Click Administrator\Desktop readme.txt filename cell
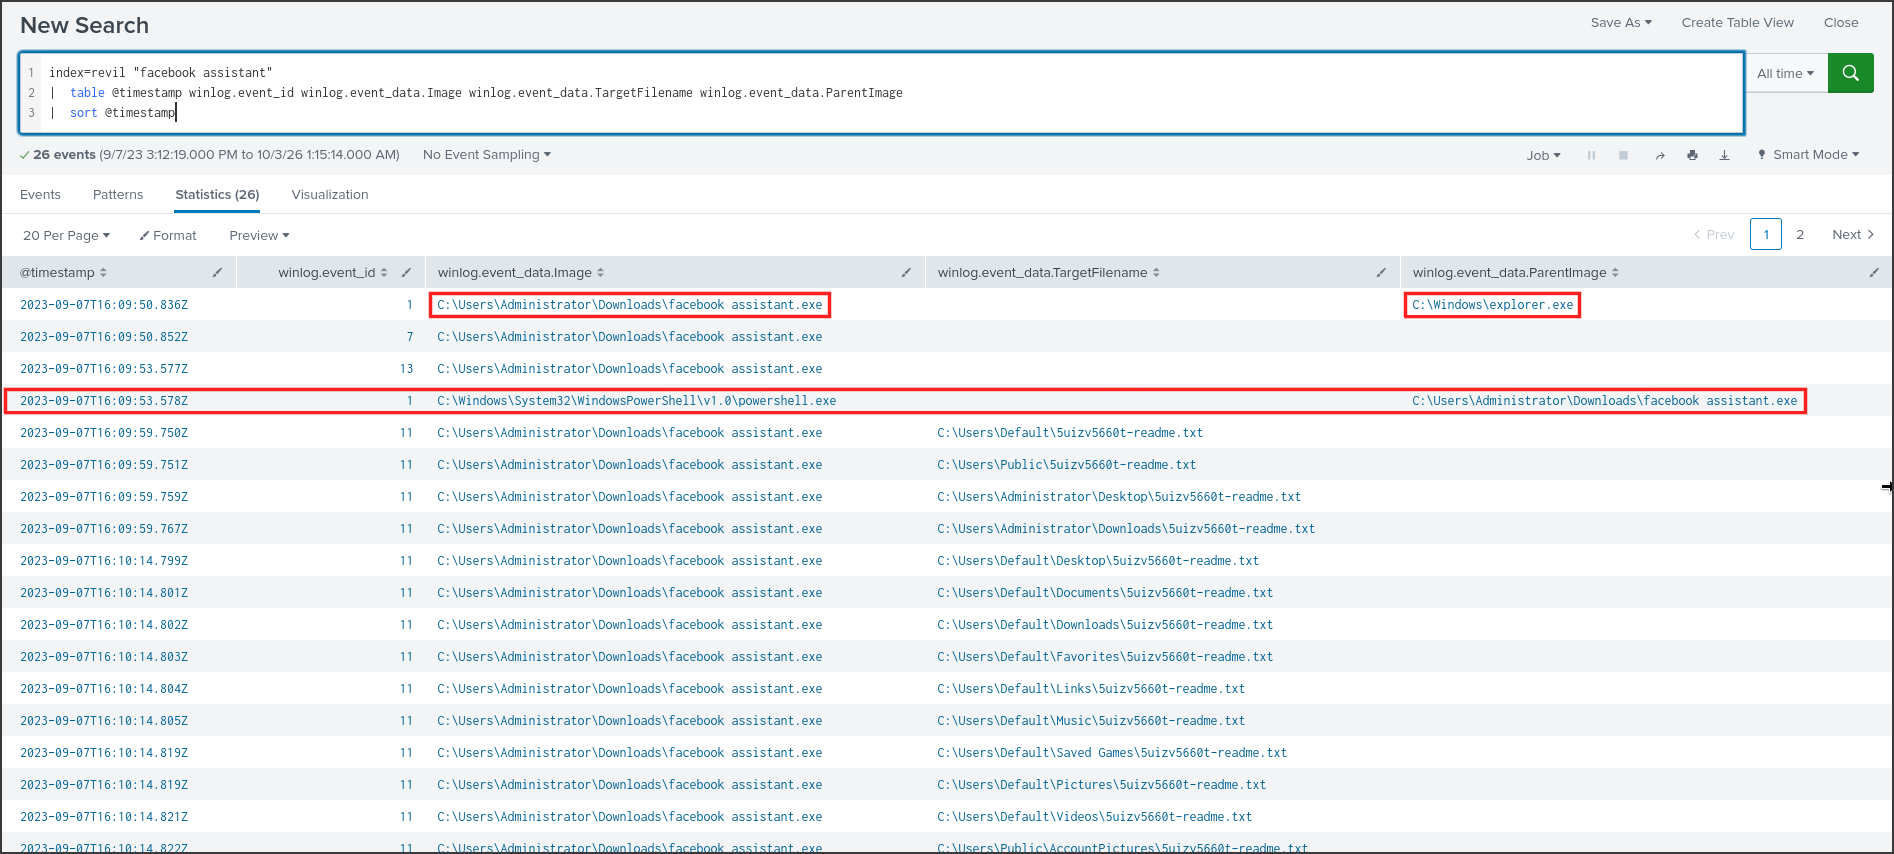This screenshot has height=854, width=1894. 1119,497
